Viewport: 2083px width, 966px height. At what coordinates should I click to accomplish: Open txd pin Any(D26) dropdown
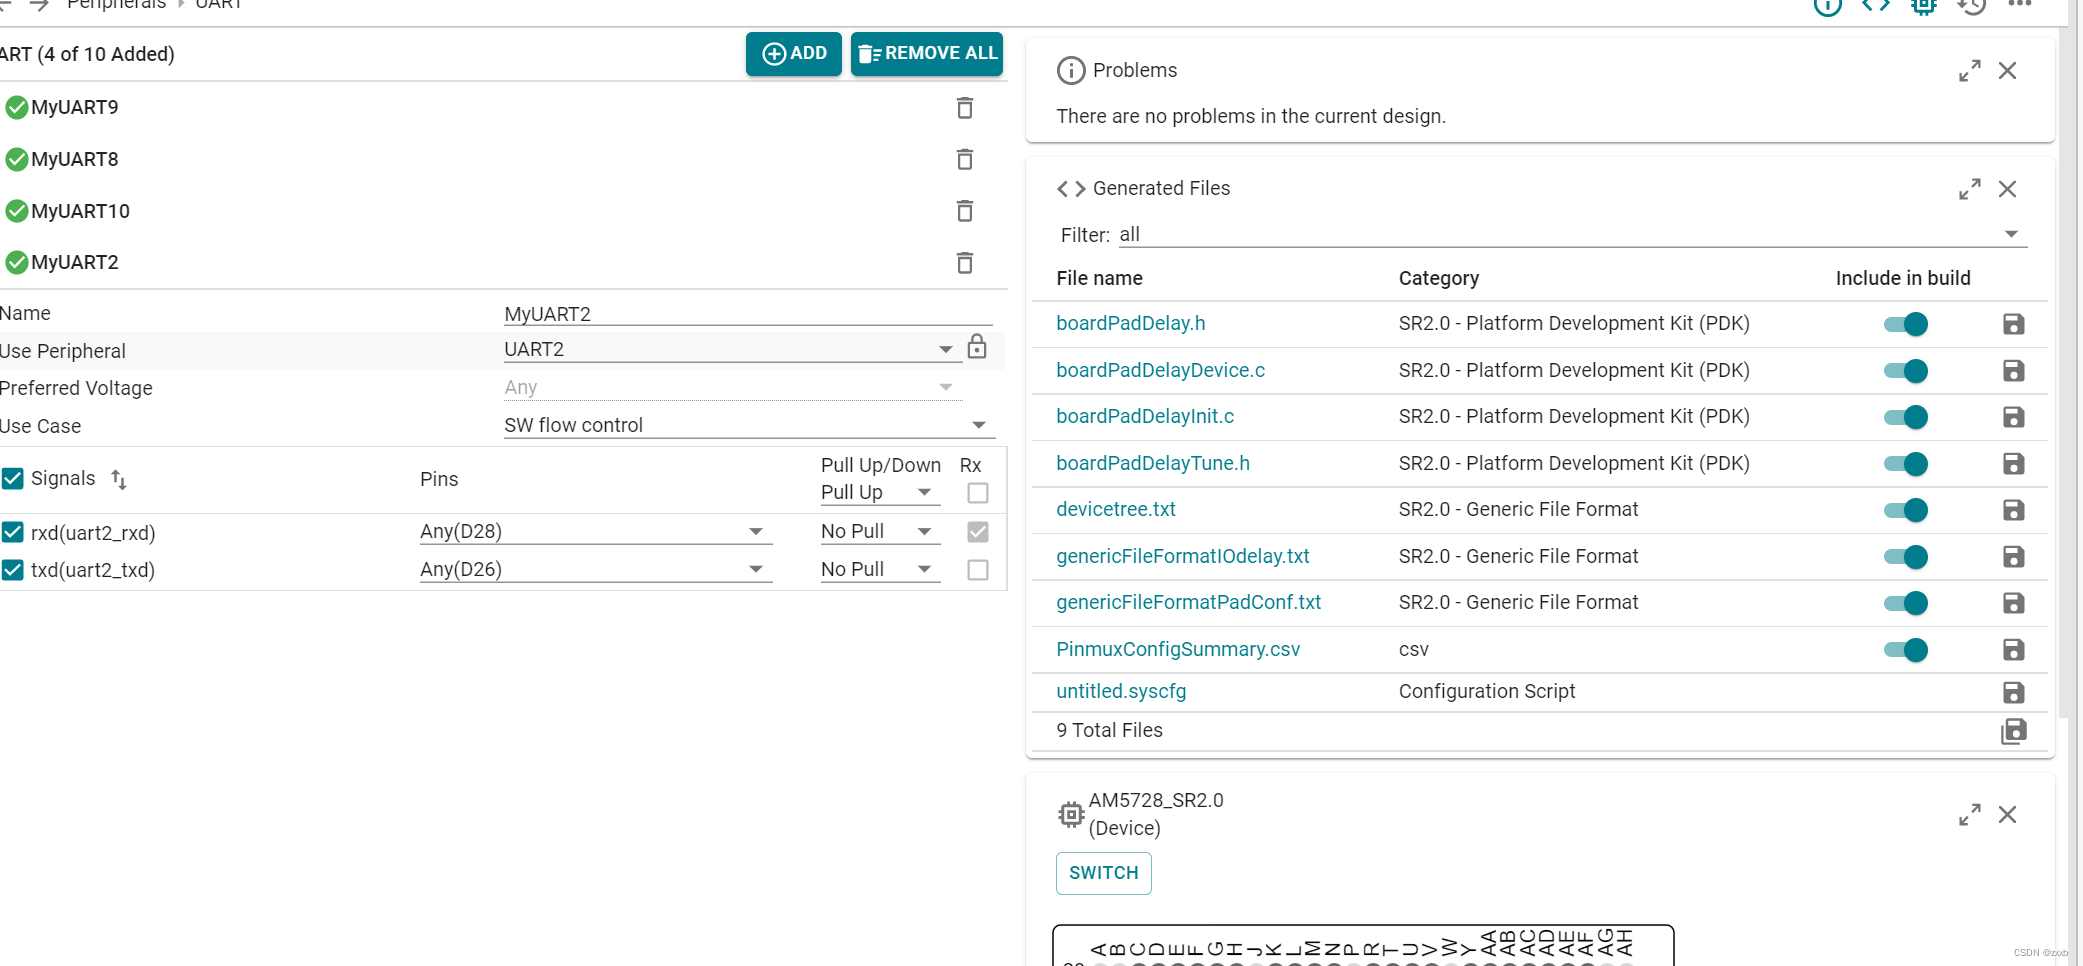coord(596,569)
